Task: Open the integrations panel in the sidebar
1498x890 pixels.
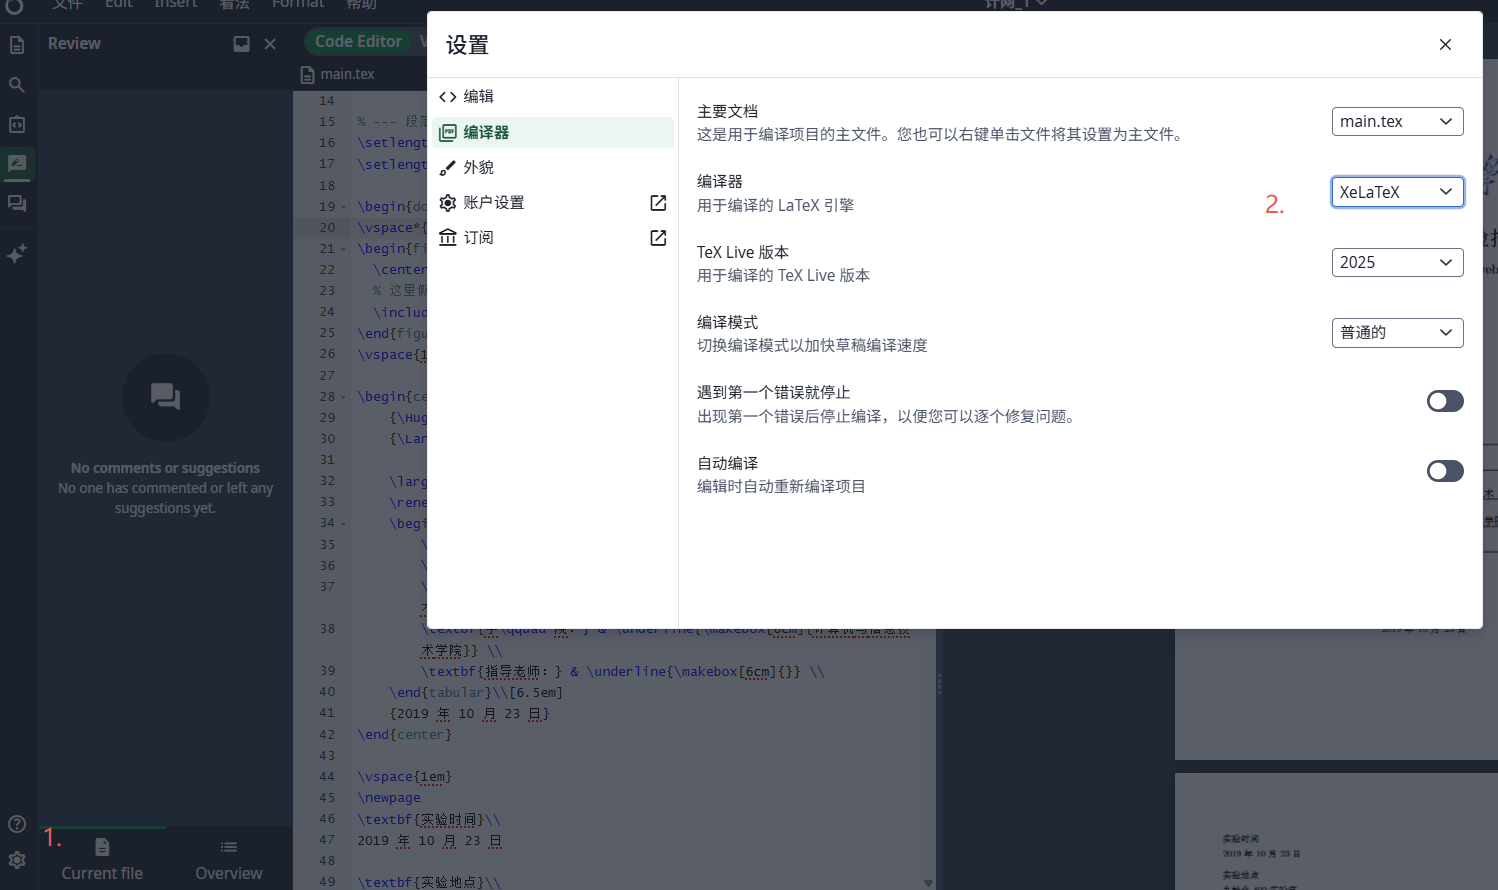Action: pos(16,124)
